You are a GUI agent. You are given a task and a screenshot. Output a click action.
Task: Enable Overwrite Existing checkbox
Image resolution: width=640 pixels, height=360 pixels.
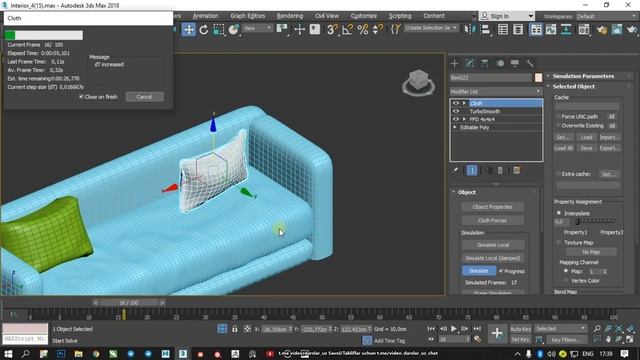[x=558, y=126]
